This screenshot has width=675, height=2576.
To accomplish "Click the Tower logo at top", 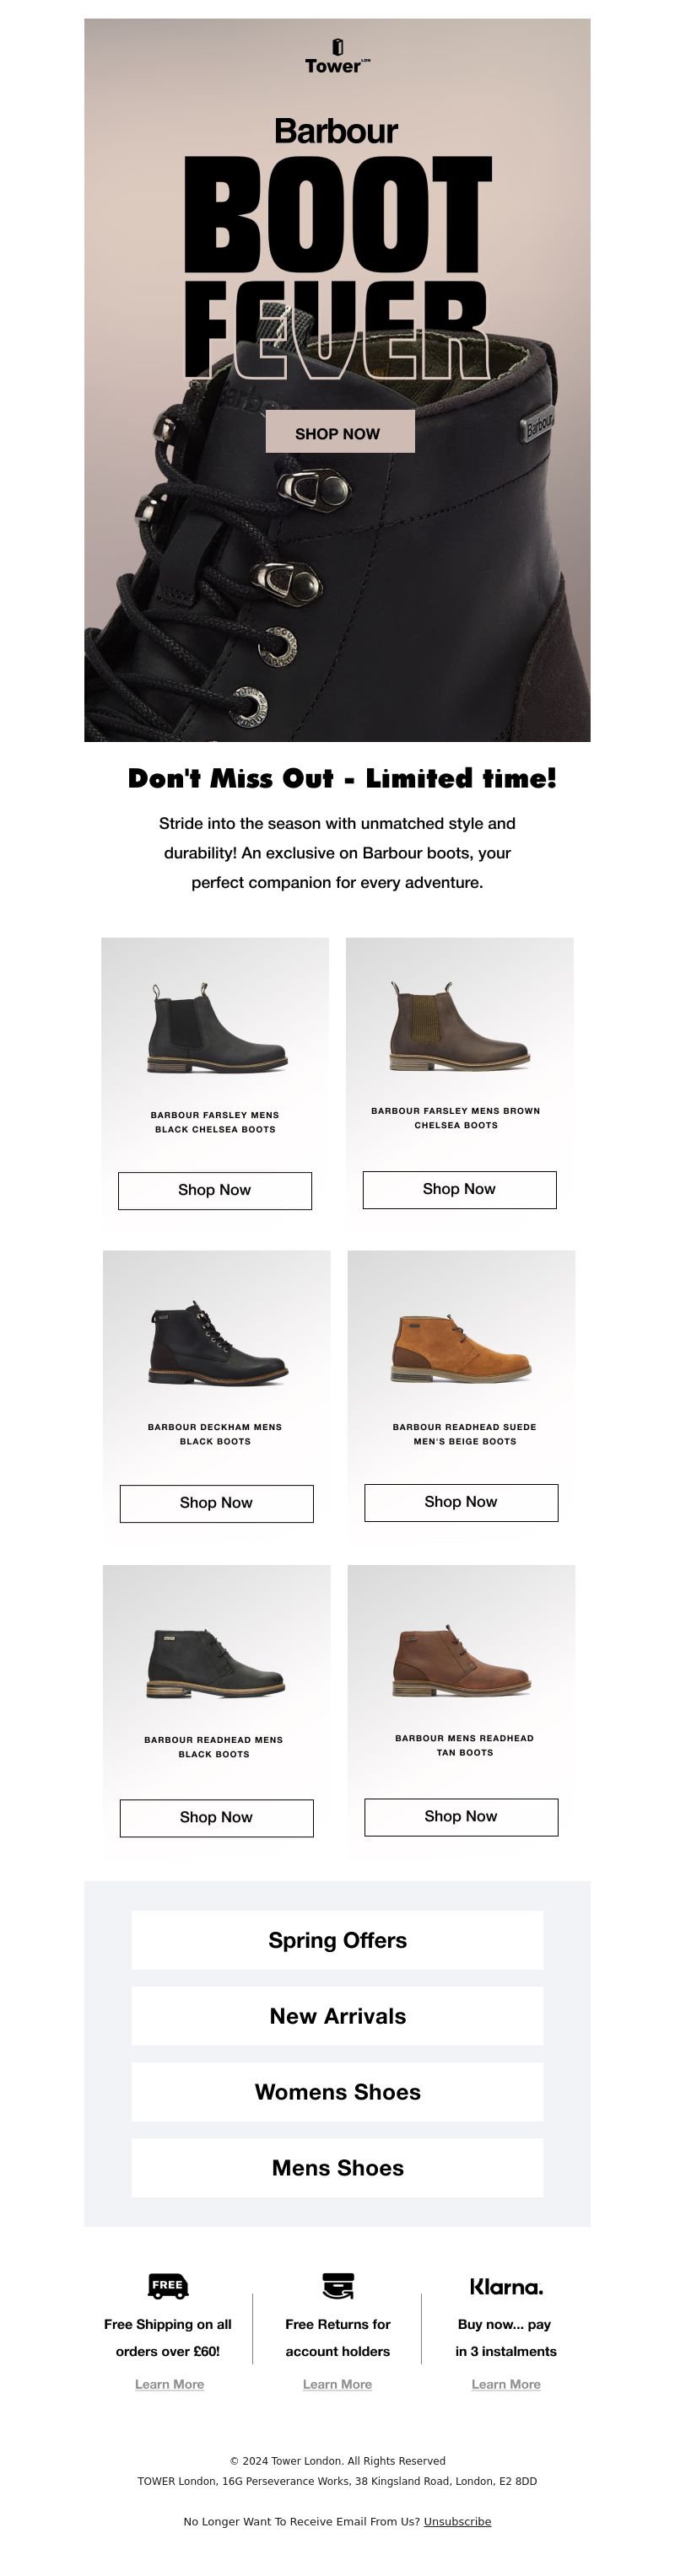I will click(x=337, y=57).
